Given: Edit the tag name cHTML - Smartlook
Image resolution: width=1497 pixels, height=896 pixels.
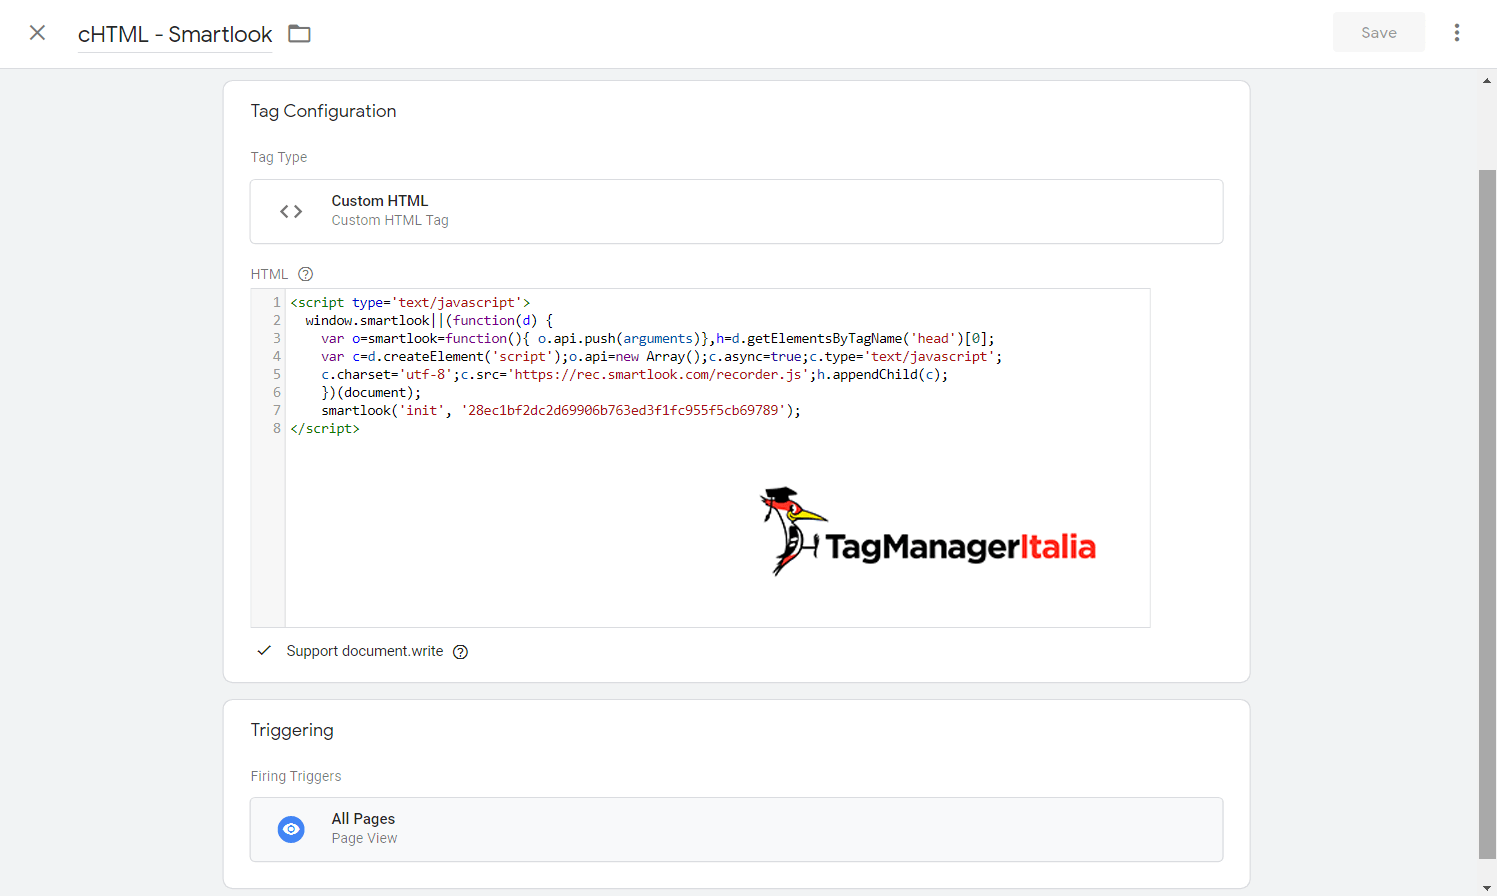Looking at the screenshot, I should (x=175, y=34).
